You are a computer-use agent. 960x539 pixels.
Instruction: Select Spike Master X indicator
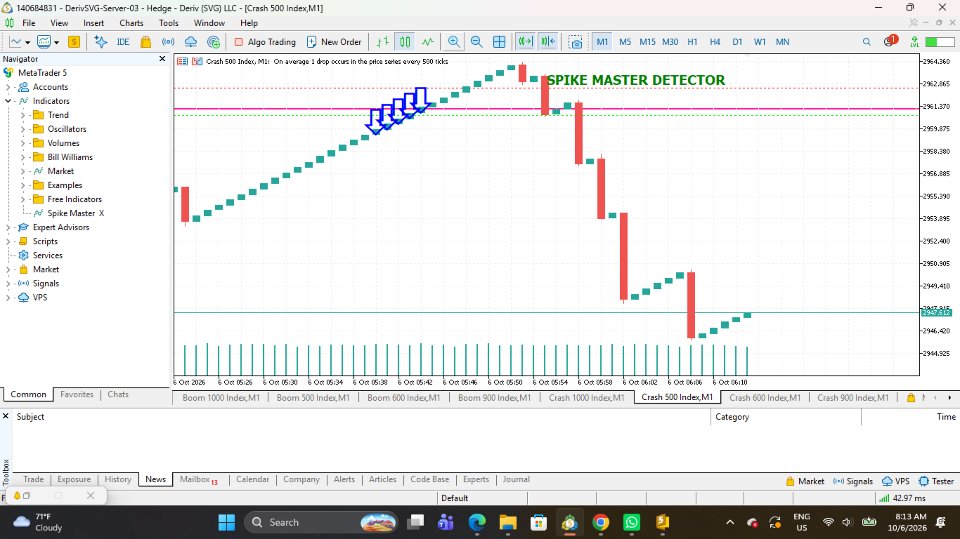point(75,213)
